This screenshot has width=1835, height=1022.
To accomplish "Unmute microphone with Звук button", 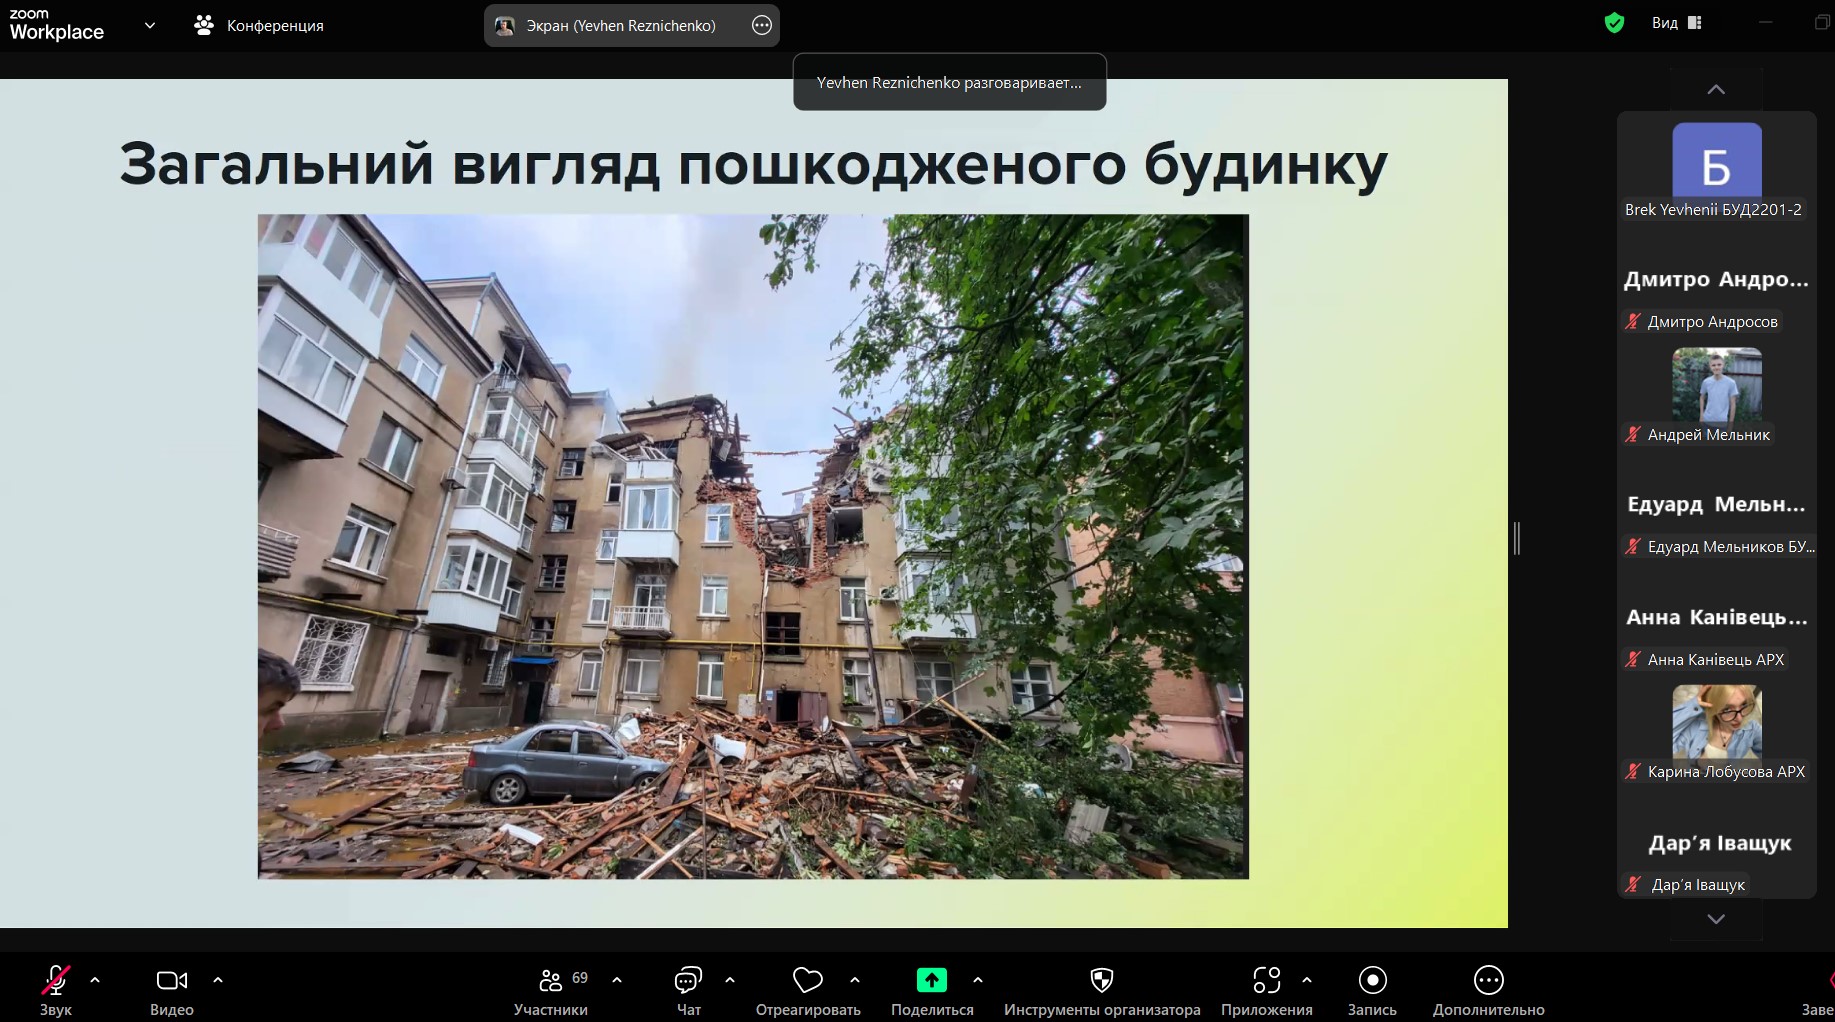I will [x=56, y=991].
